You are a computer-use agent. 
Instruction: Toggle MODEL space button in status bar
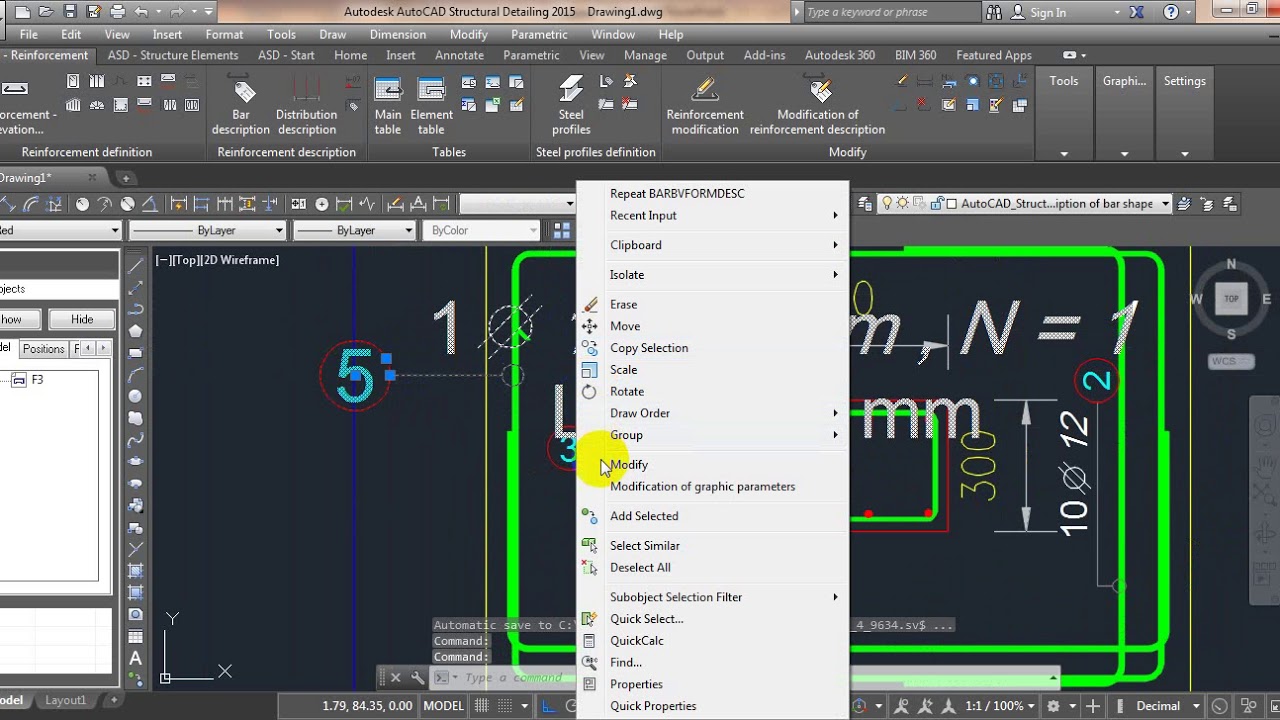point(444,706)
